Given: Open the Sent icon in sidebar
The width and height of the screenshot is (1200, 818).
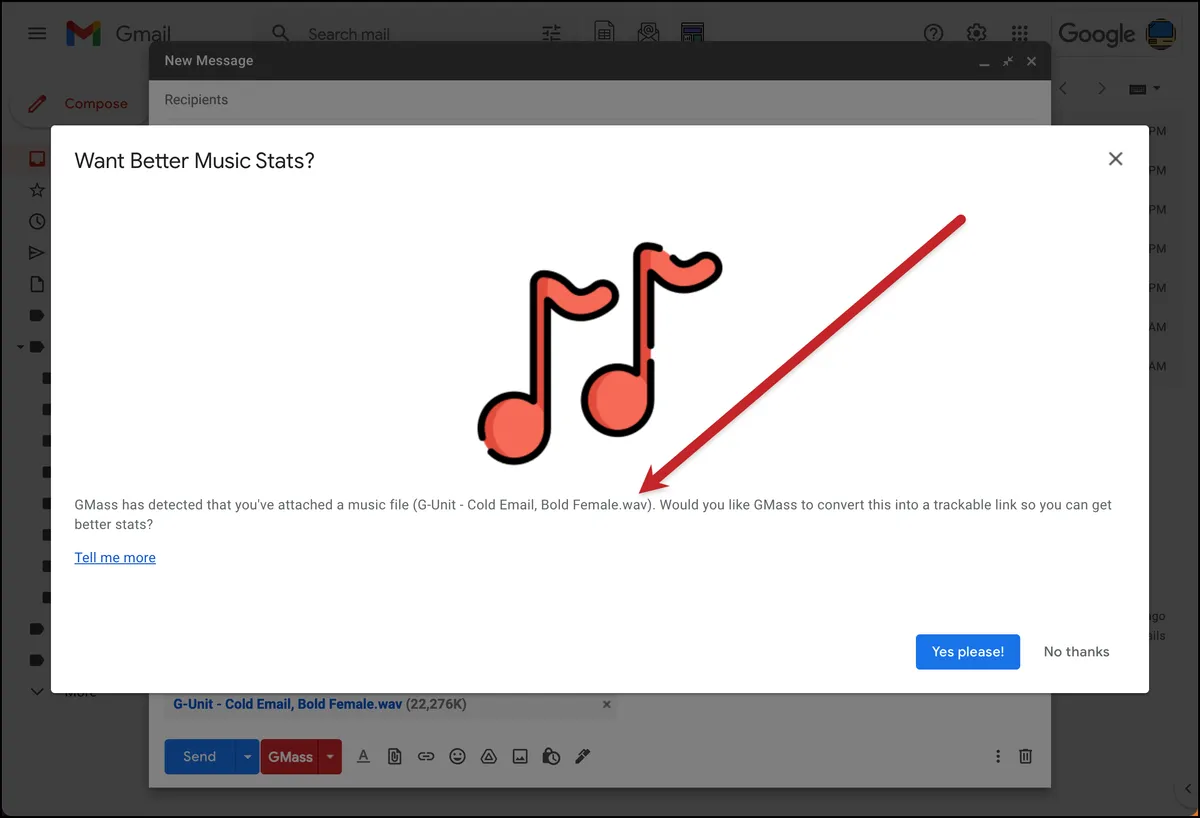Looking at the screenshot, I should click(x=37, y=252).
